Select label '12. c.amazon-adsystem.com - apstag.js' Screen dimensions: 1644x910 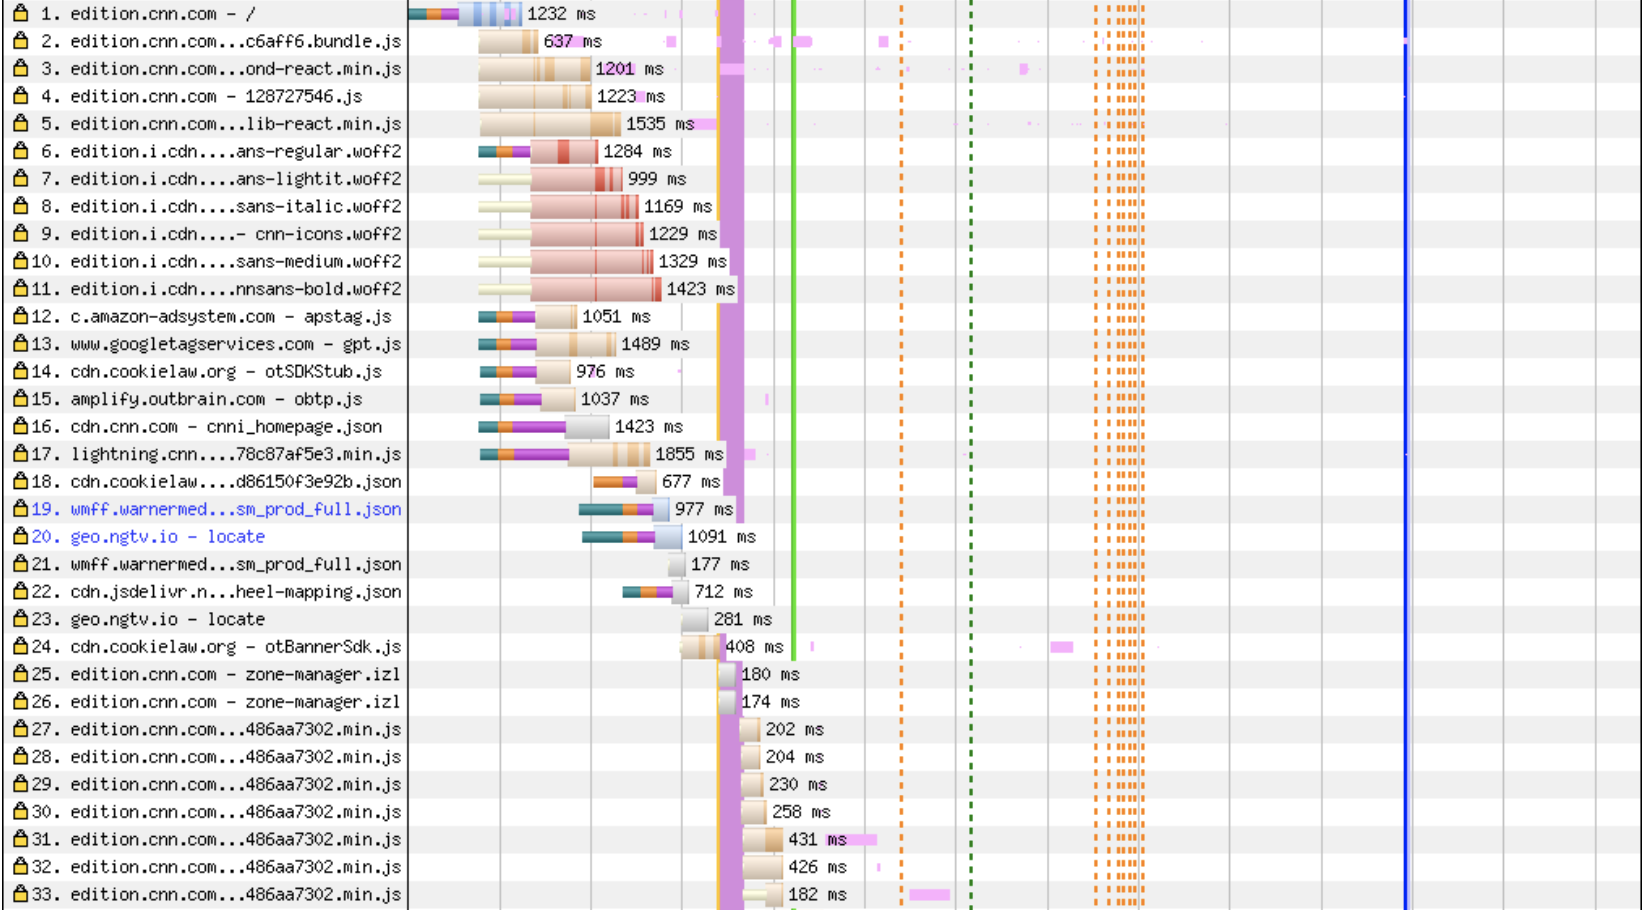[x=211, y=316]
